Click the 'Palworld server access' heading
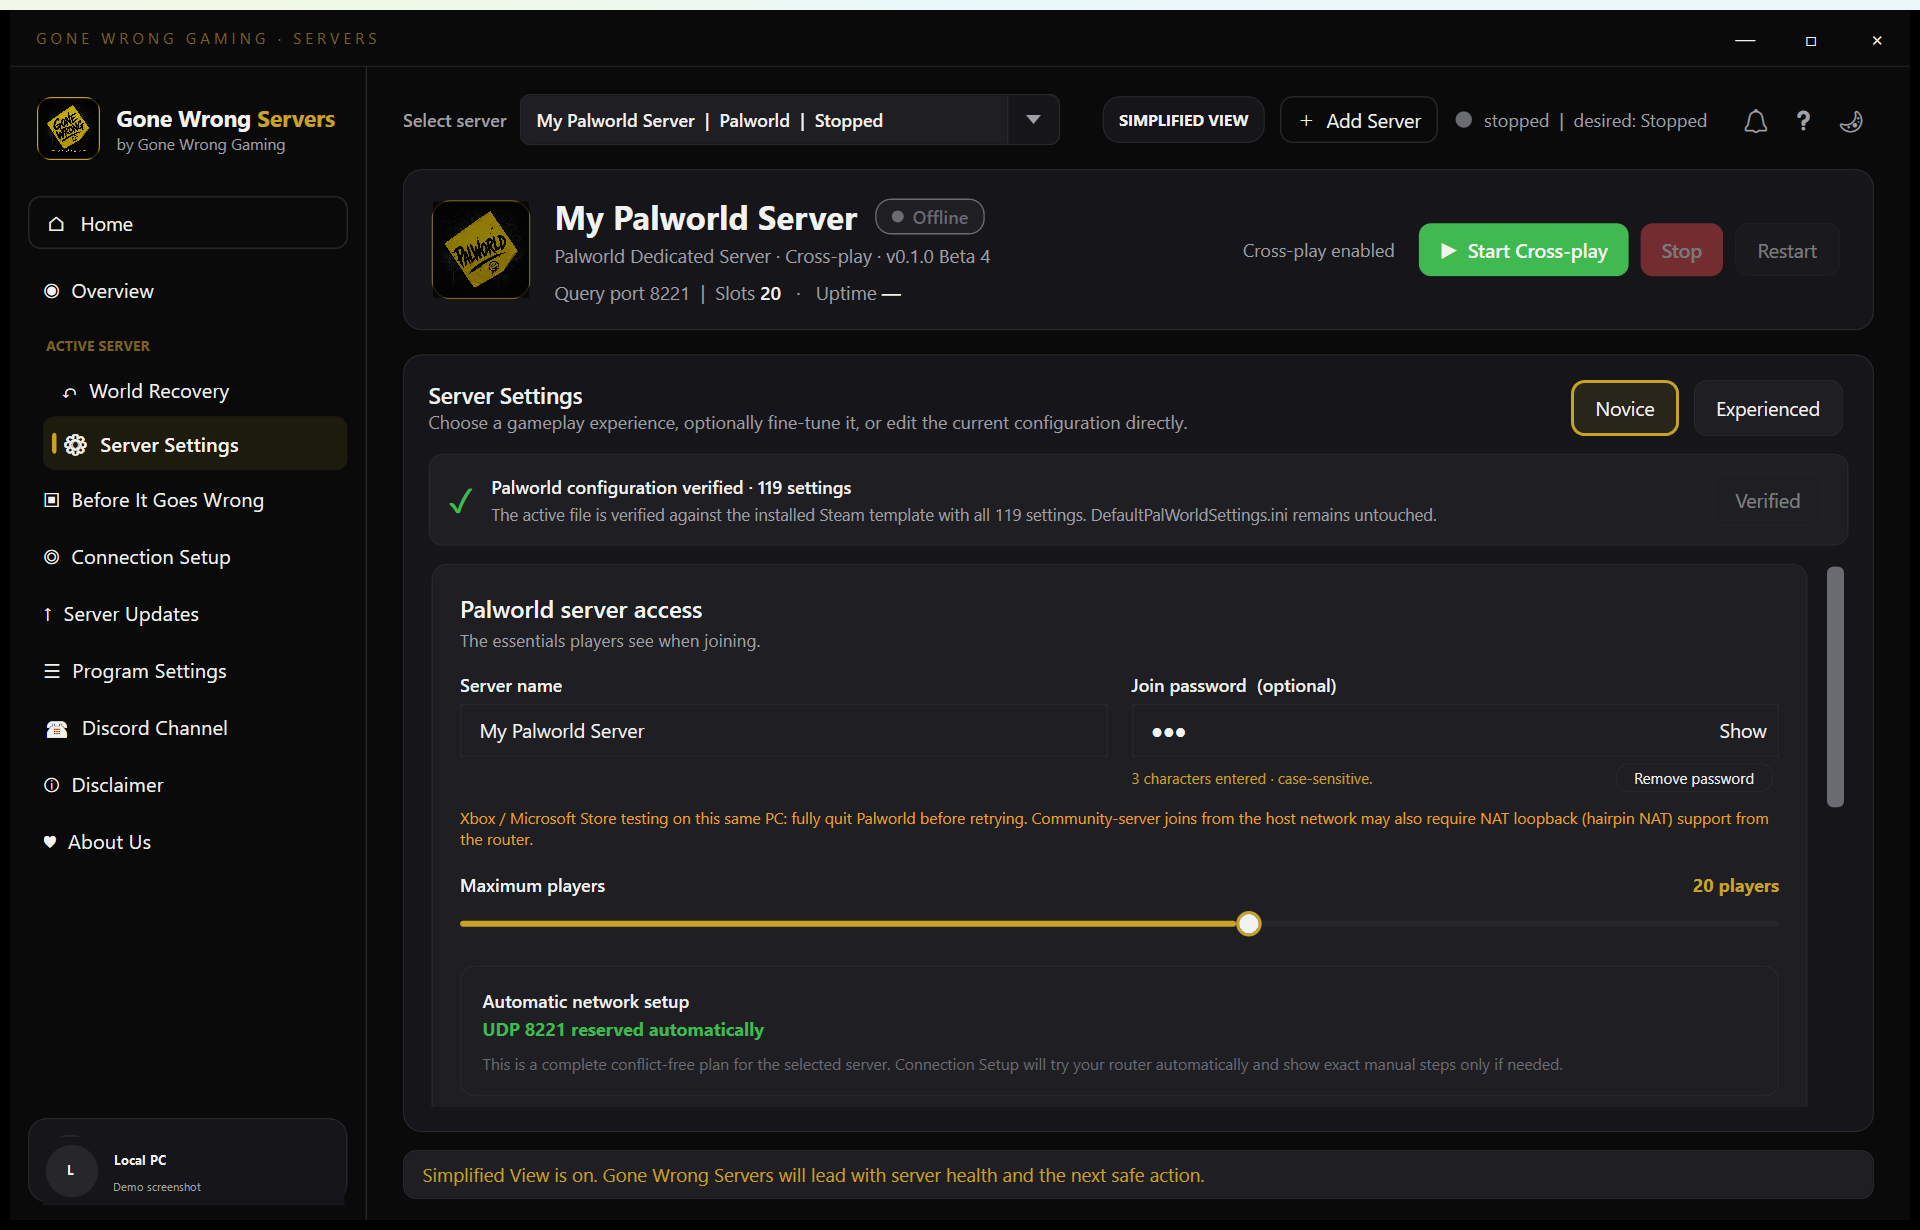 581,609
